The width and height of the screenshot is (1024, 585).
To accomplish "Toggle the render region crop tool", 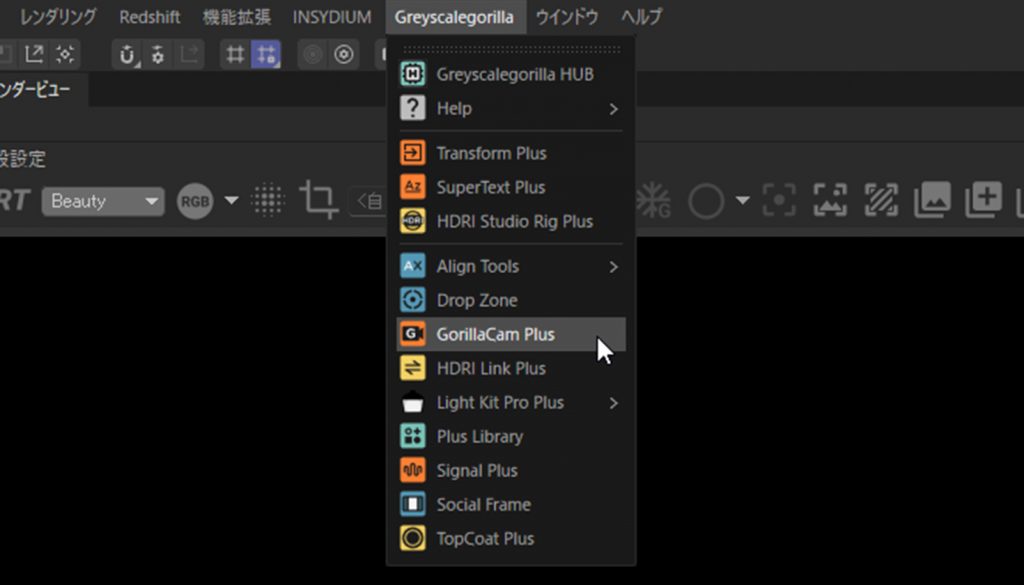I will 317,201.
